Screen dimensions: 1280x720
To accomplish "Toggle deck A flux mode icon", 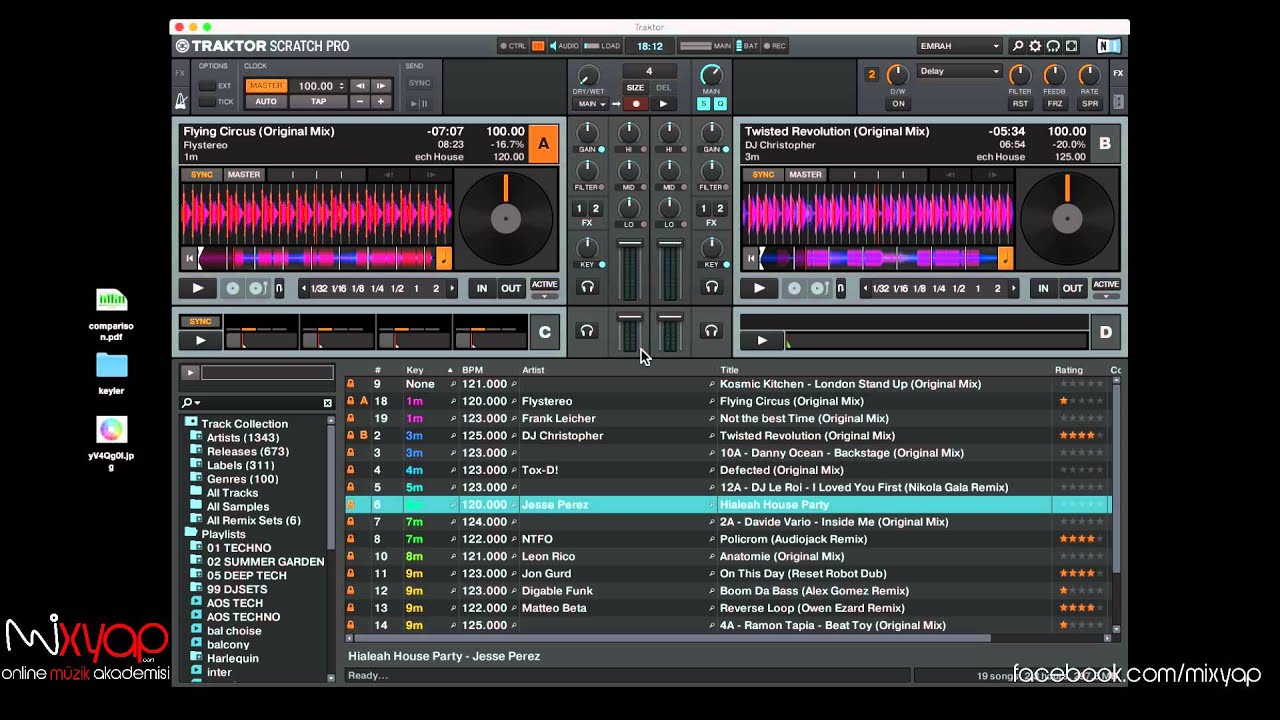I will click(x=279, y=288).
